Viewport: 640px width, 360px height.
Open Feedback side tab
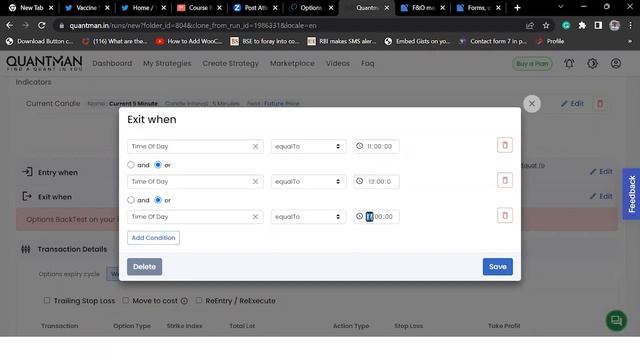631,194
